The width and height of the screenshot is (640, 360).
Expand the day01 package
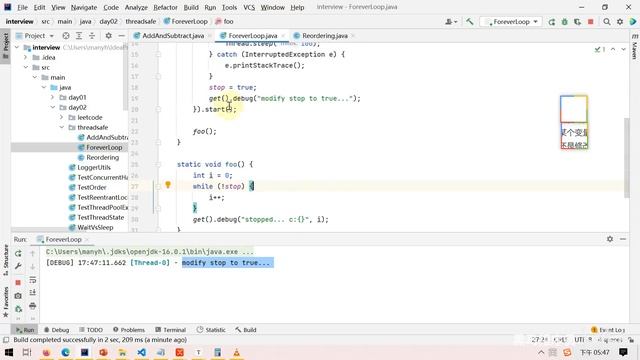[53, 98]
